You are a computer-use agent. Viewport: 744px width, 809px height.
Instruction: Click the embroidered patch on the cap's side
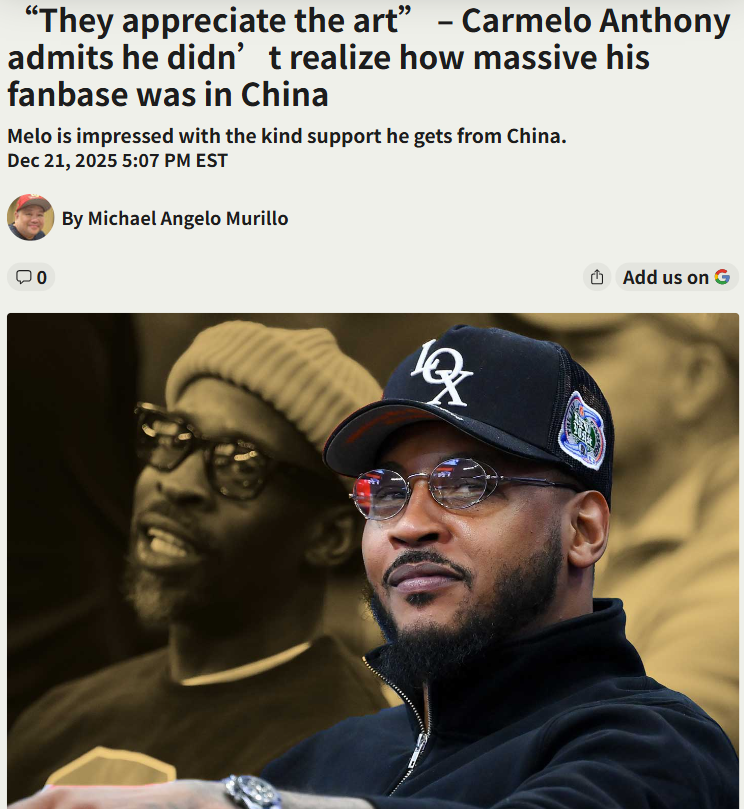click(x=582, y=431)
